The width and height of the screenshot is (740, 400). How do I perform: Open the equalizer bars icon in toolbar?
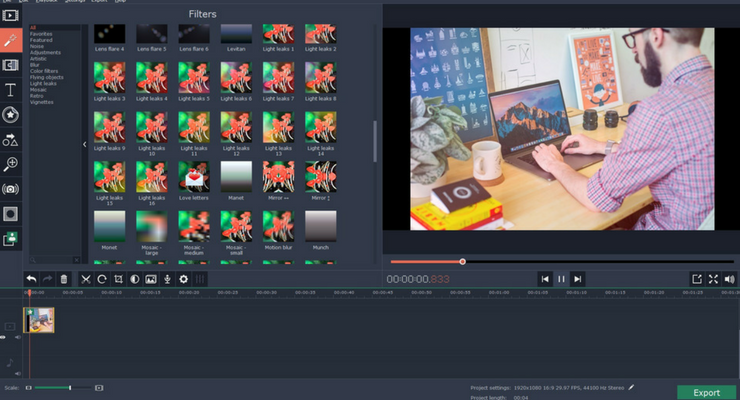click(x=200, y=279)
